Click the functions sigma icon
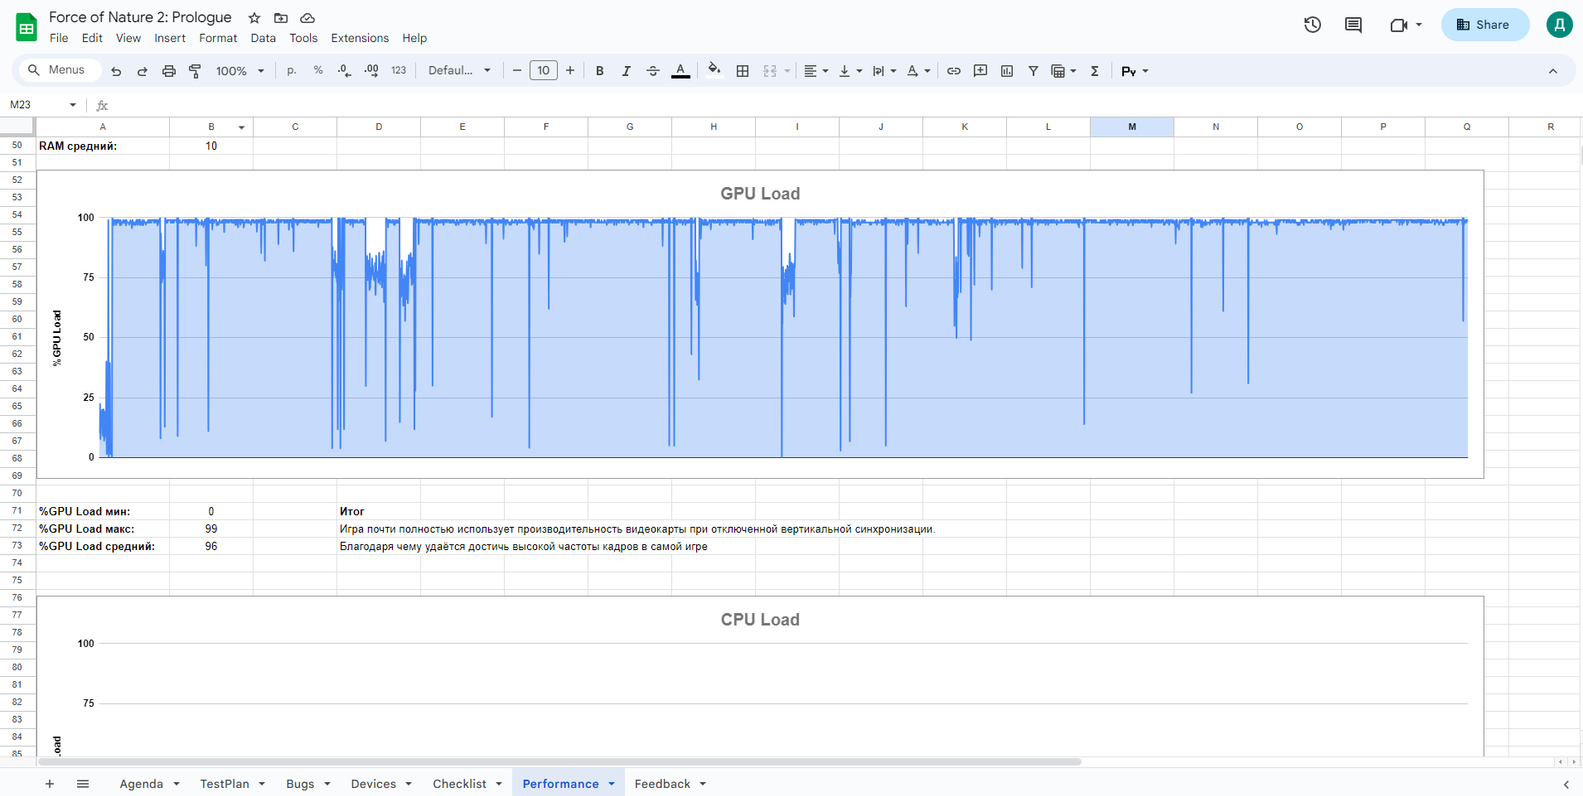Screen dimensions: 1583x796 click(1094, 71)
